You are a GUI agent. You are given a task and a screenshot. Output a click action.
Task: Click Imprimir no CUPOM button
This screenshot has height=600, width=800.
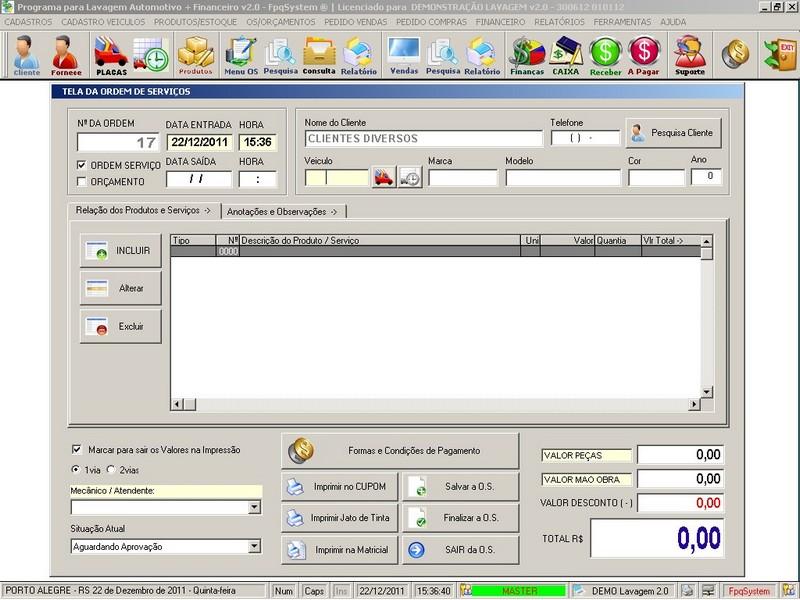pos(339,487)
